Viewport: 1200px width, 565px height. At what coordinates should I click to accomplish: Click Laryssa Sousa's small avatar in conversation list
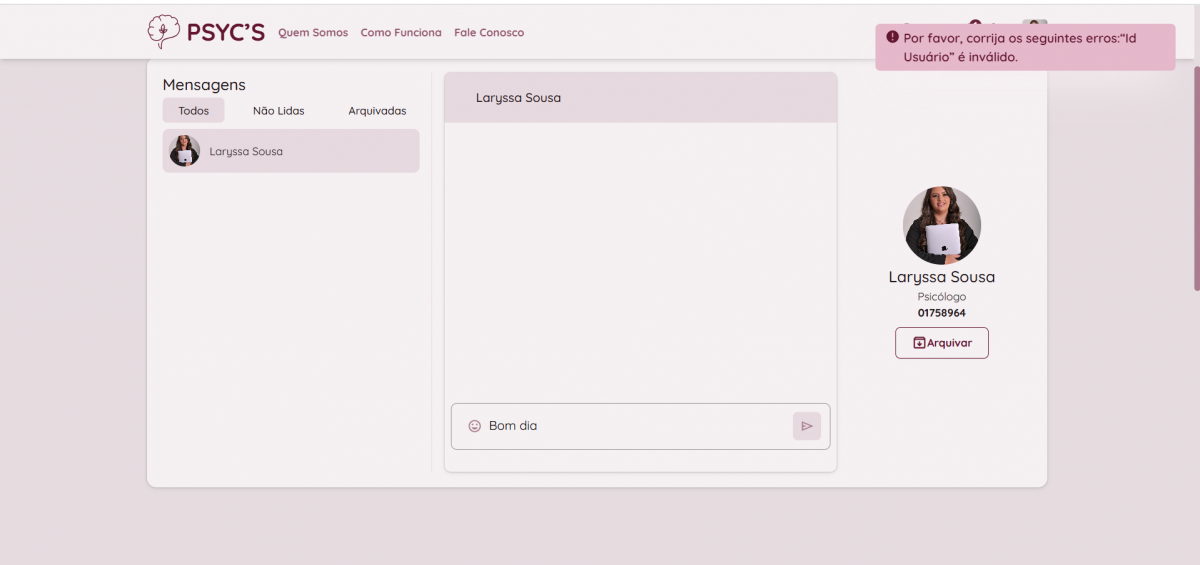(184, 151)
